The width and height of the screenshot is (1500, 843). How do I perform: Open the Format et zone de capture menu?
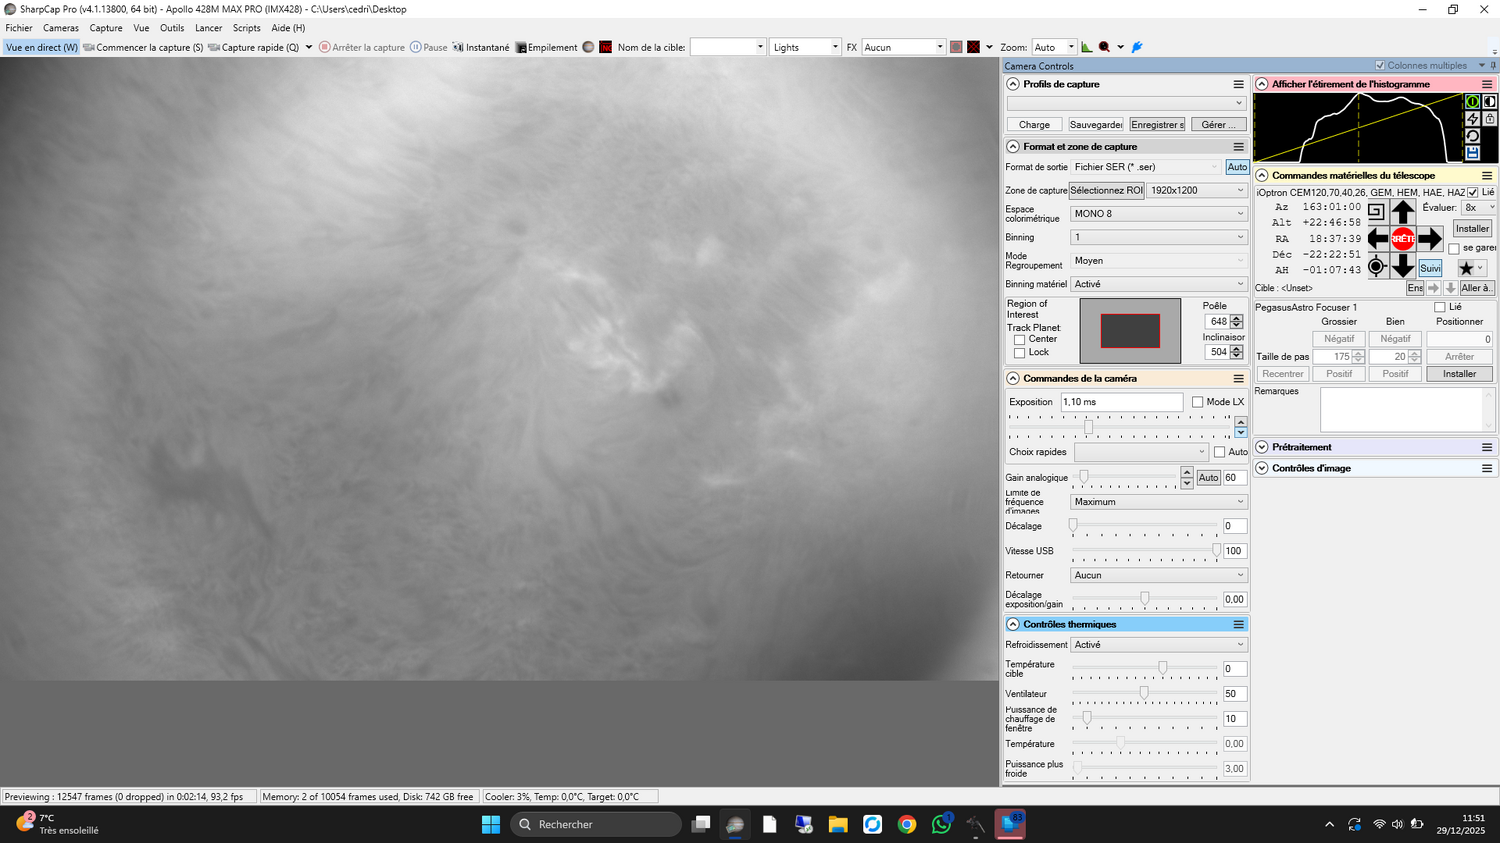(1238, 147)
